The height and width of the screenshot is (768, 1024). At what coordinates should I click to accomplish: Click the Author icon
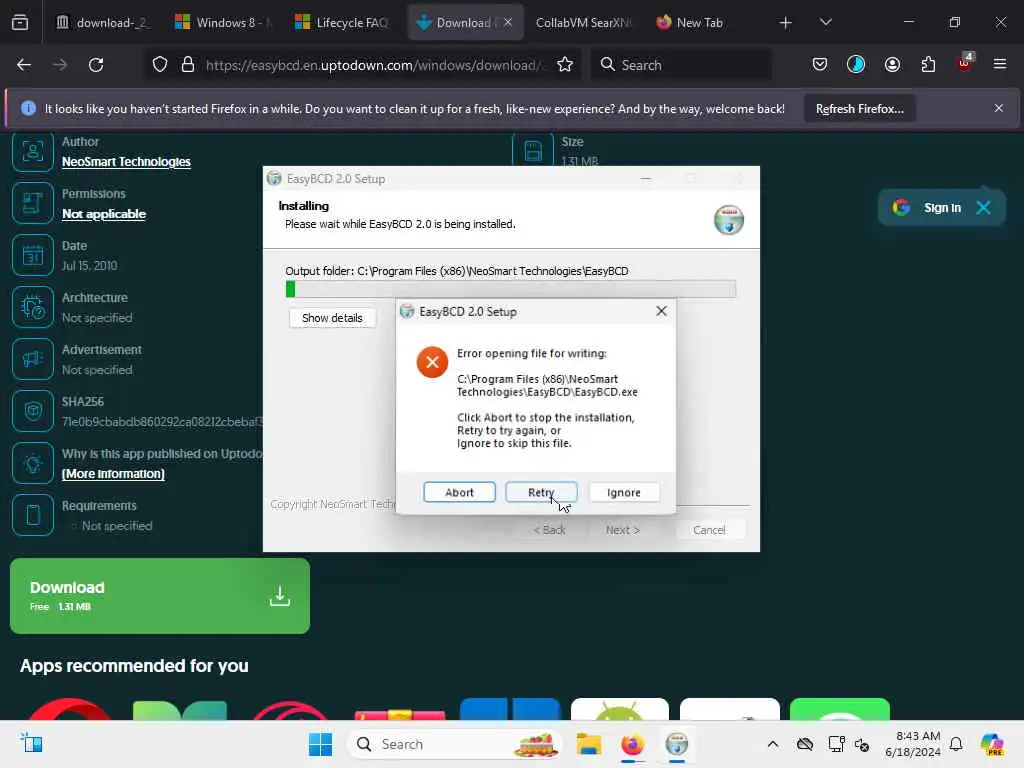click(x=33, y=151)
